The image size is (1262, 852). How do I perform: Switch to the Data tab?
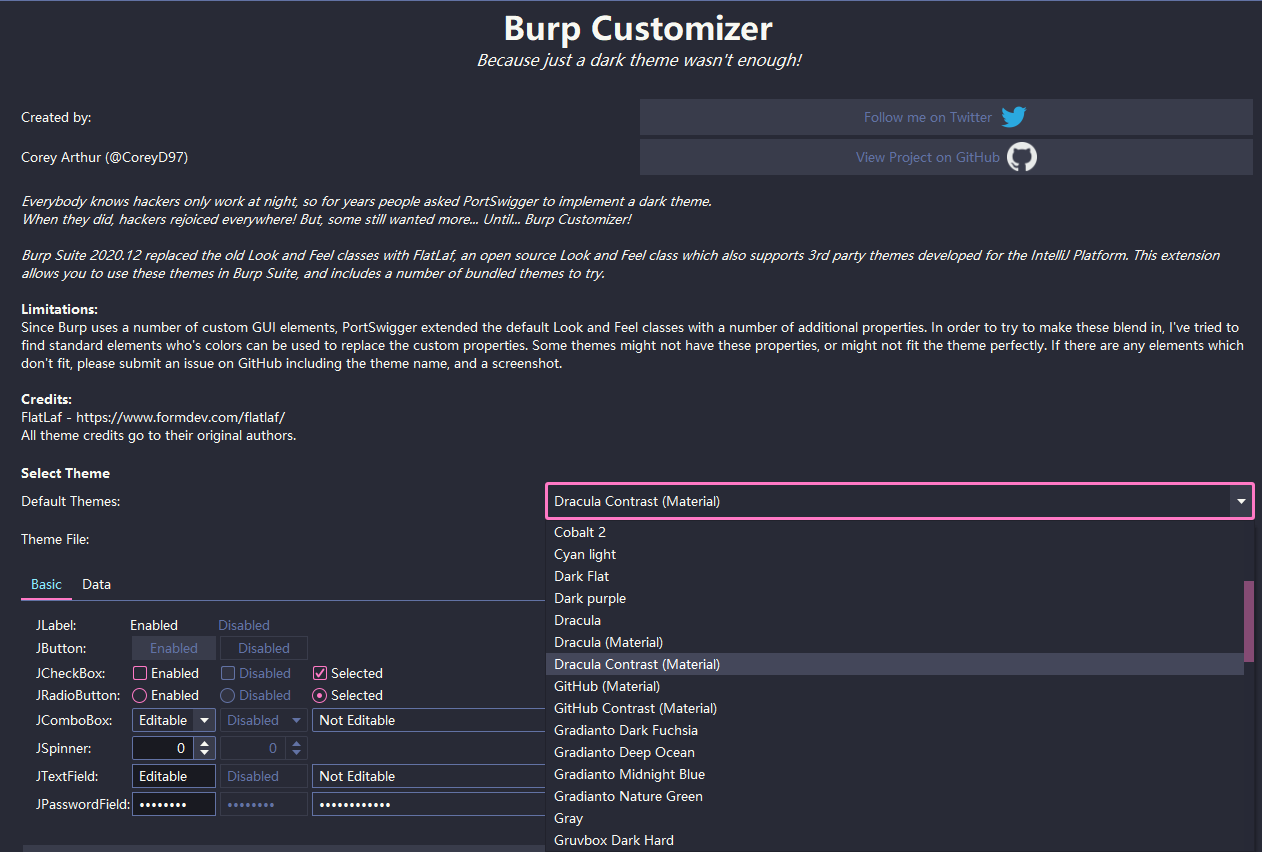96,584
